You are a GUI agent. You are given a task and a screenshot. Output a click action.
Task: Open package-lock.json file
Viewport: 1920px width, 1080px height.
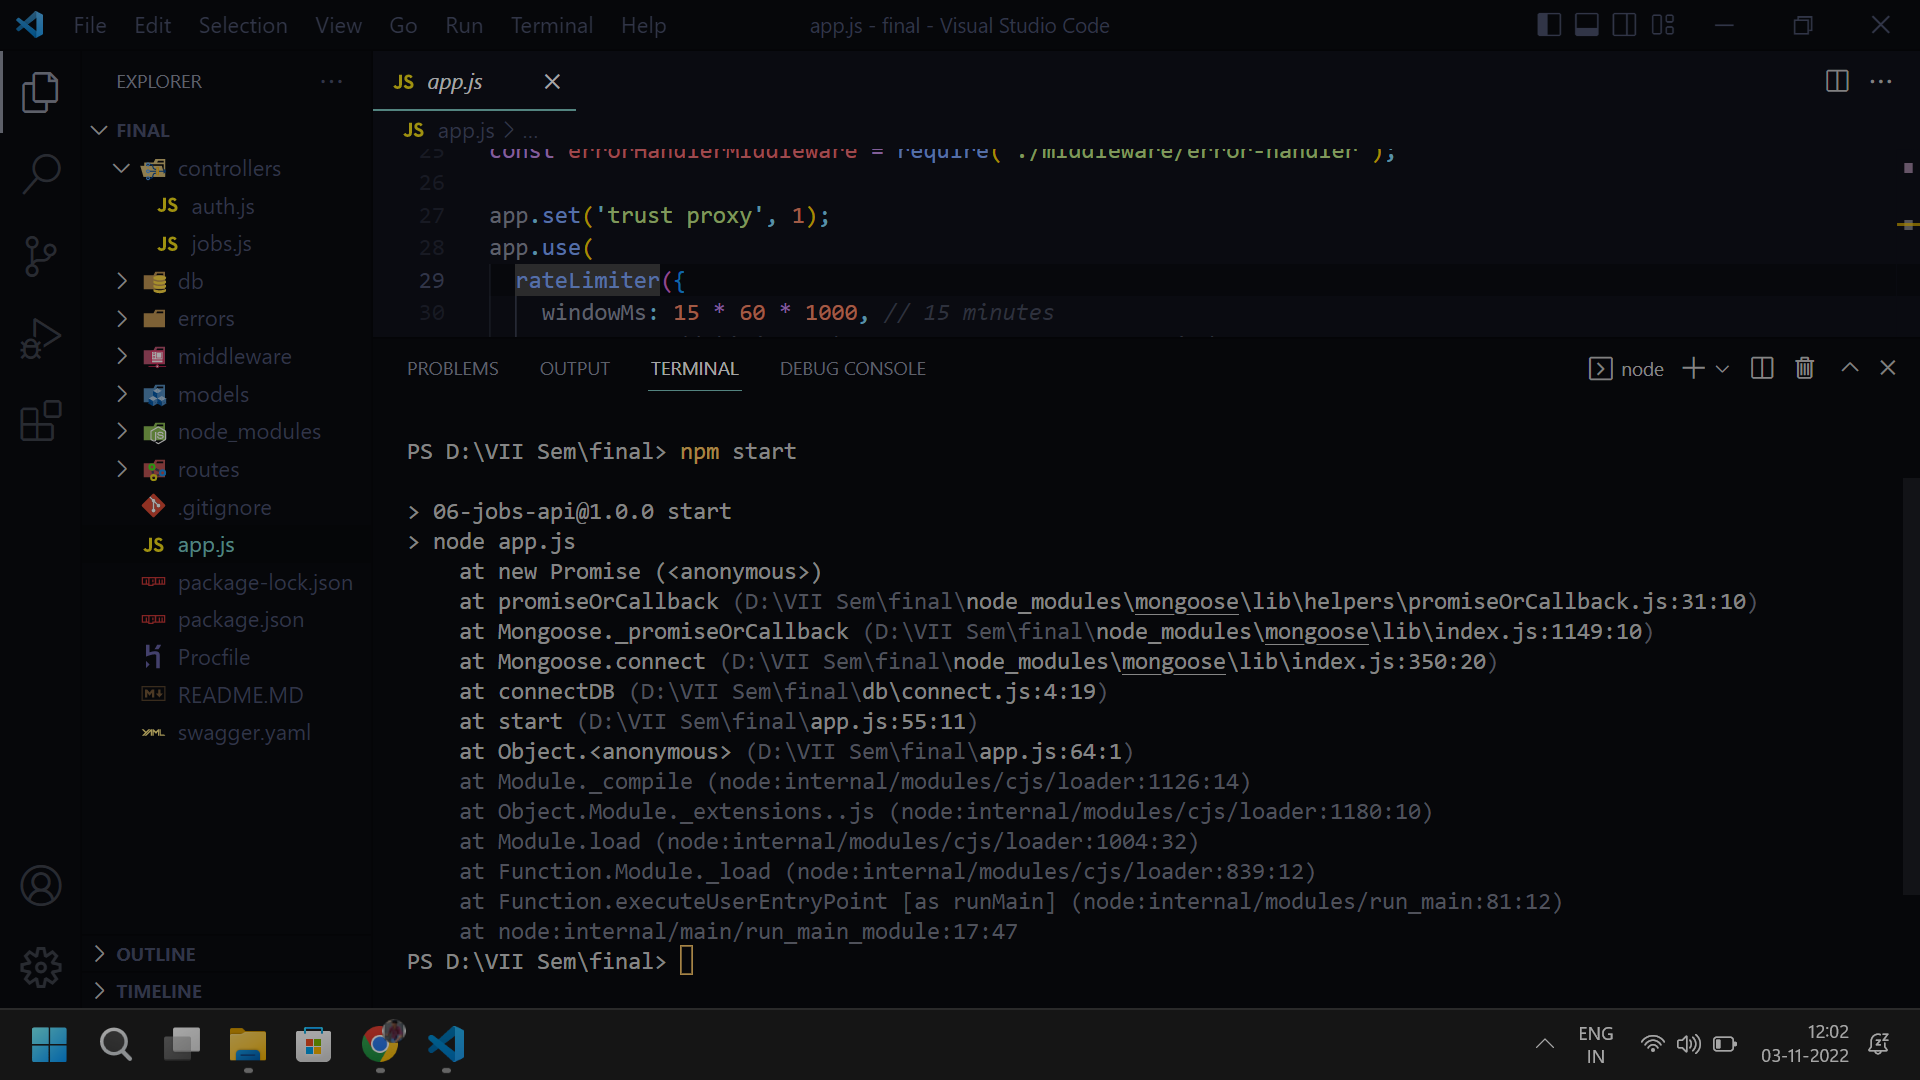point(227,582)
